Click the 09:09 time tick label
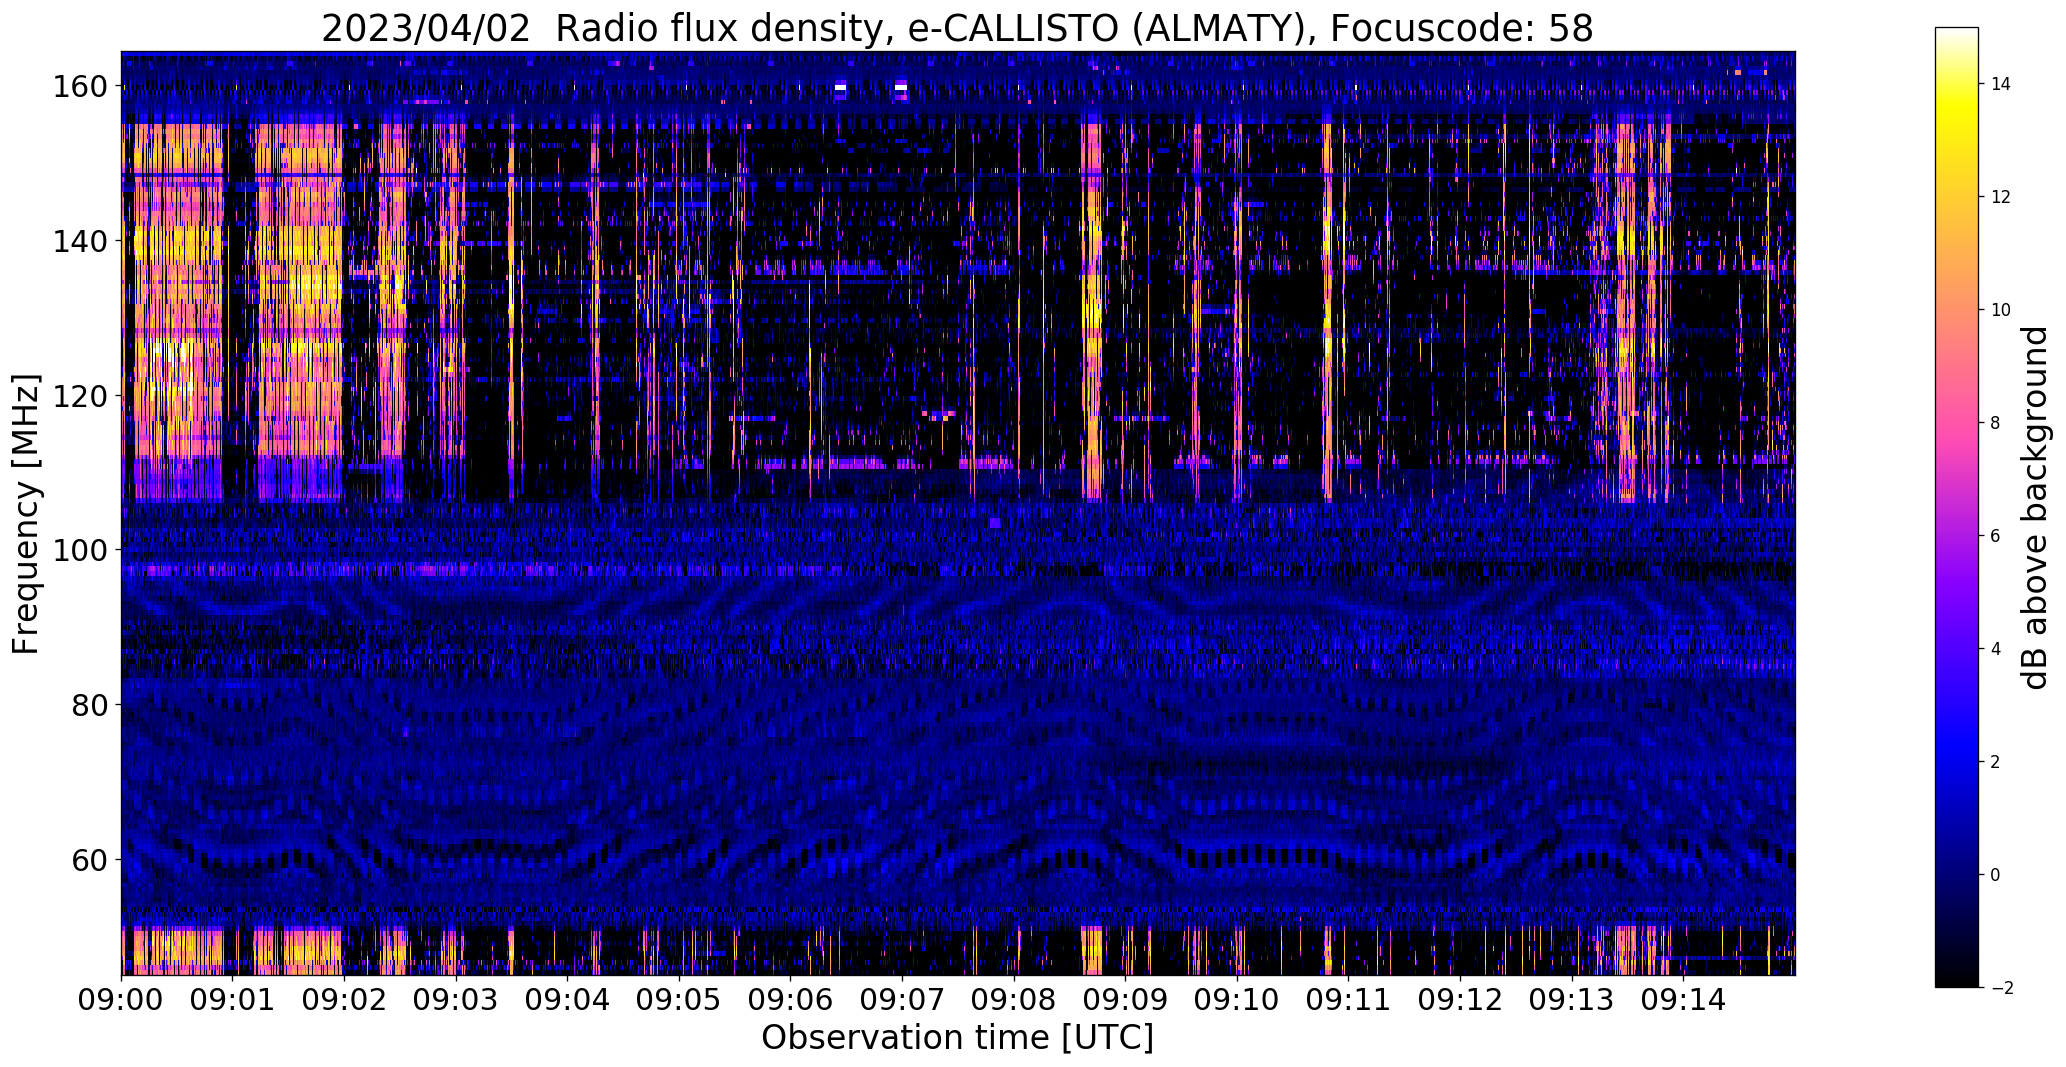 [1125, 1000]
